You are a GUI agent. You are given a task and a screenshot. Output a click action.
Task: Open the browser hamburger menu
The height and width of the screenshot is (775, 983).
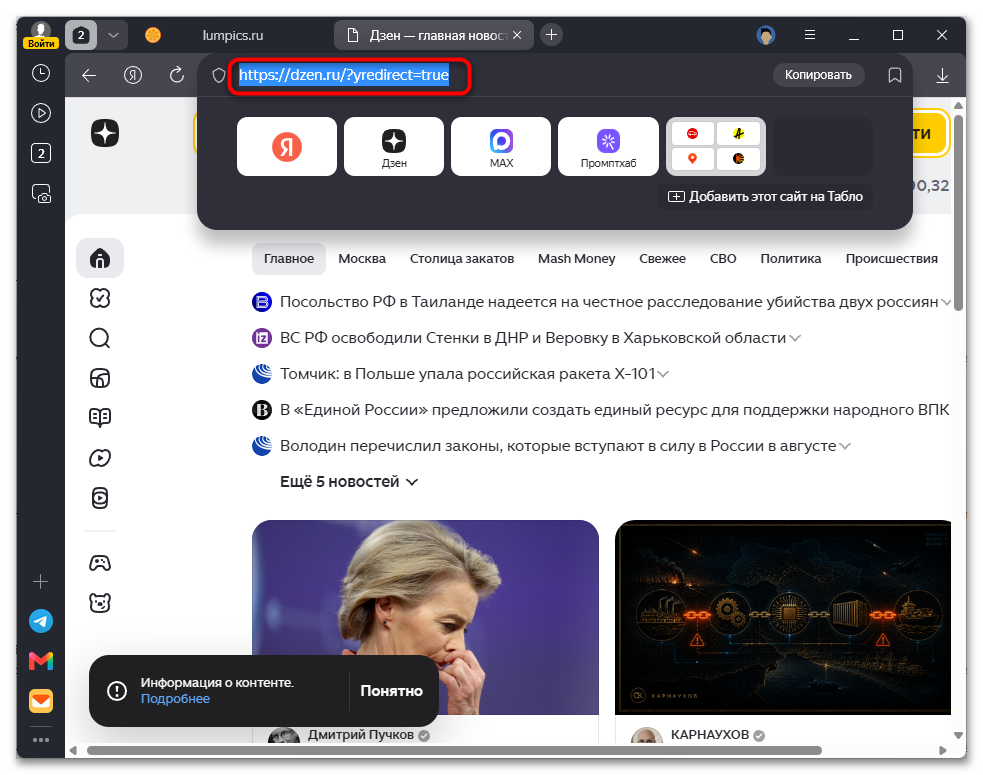point(810,35)
